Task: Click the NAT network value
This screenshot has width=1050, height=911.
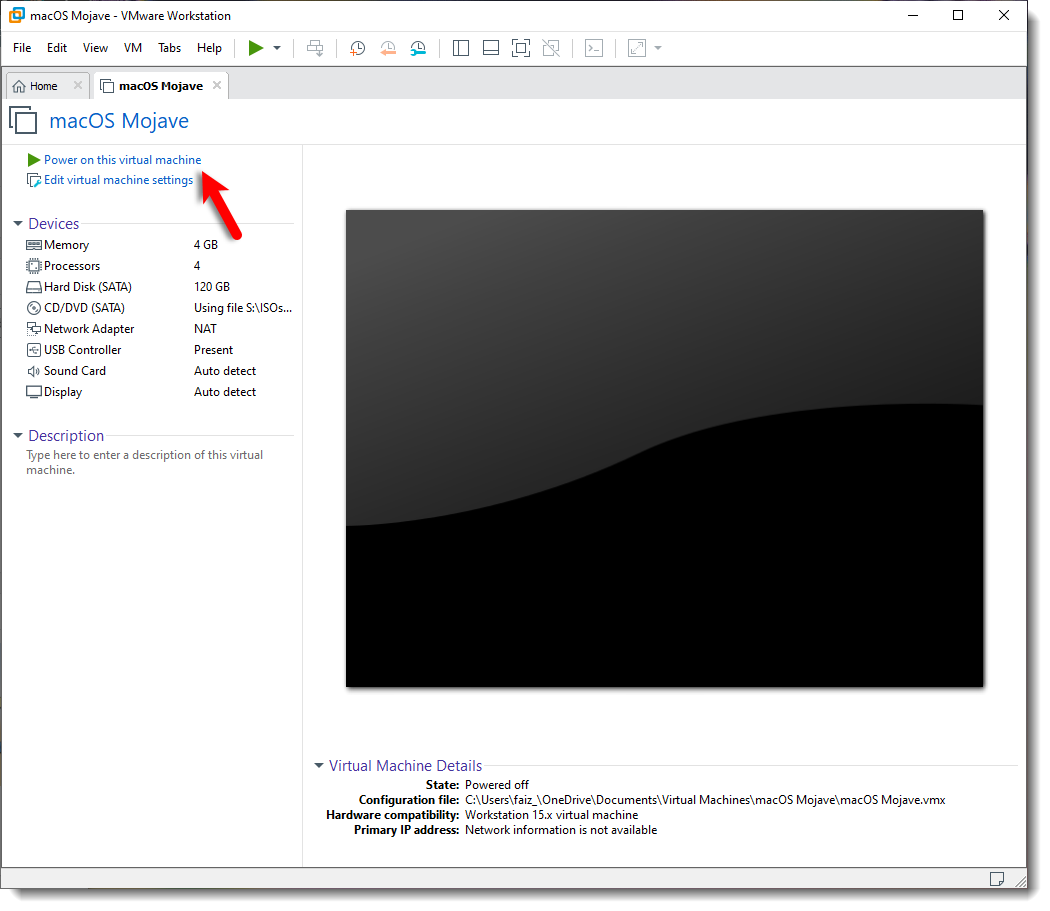Action: coord(205,329)
